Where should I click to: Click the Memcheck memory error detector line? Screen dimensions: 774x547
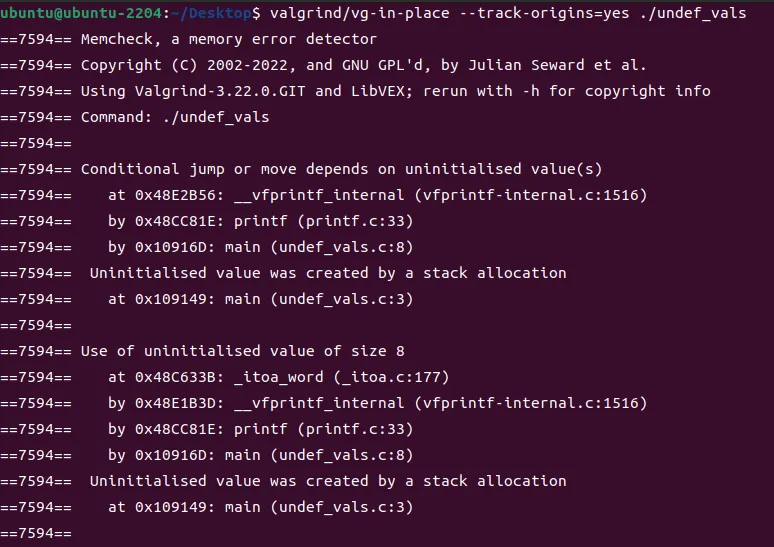coord(228,39)
